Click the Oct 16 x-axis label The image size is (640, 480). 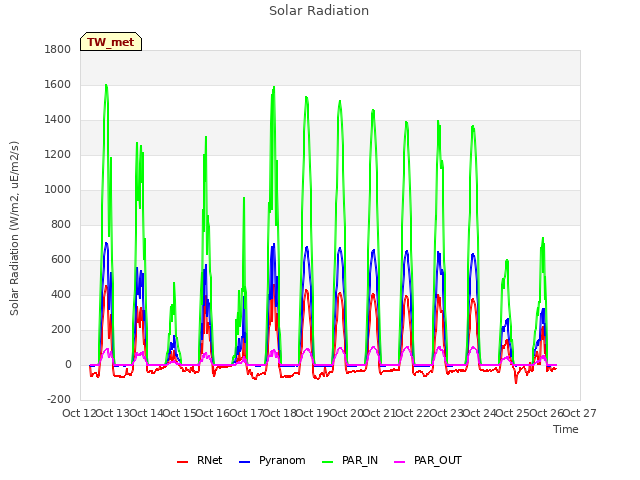tap(213, 413)
